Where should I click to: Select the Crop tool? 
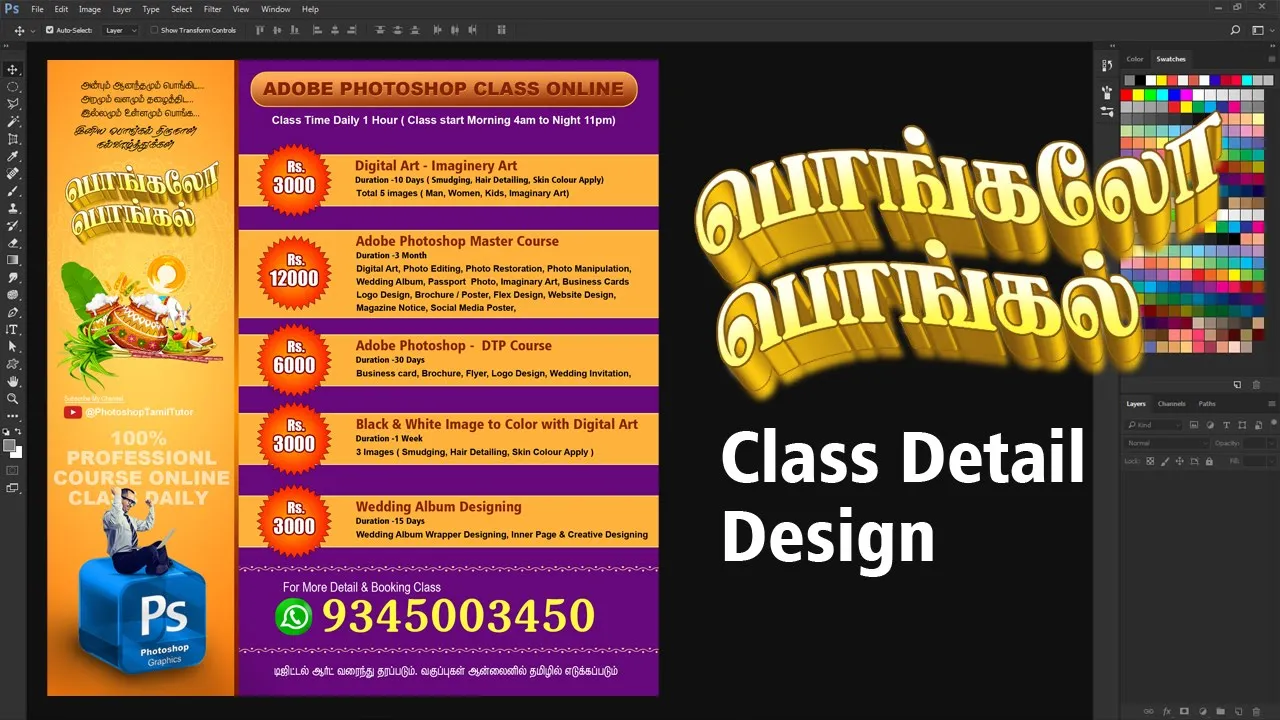tap(13, 139)
